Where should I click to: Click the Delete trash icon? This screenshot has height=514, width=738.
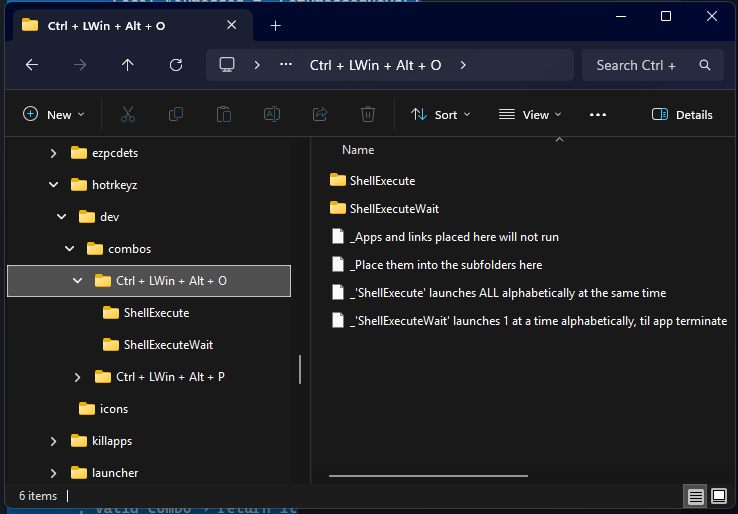pos(368,114)
